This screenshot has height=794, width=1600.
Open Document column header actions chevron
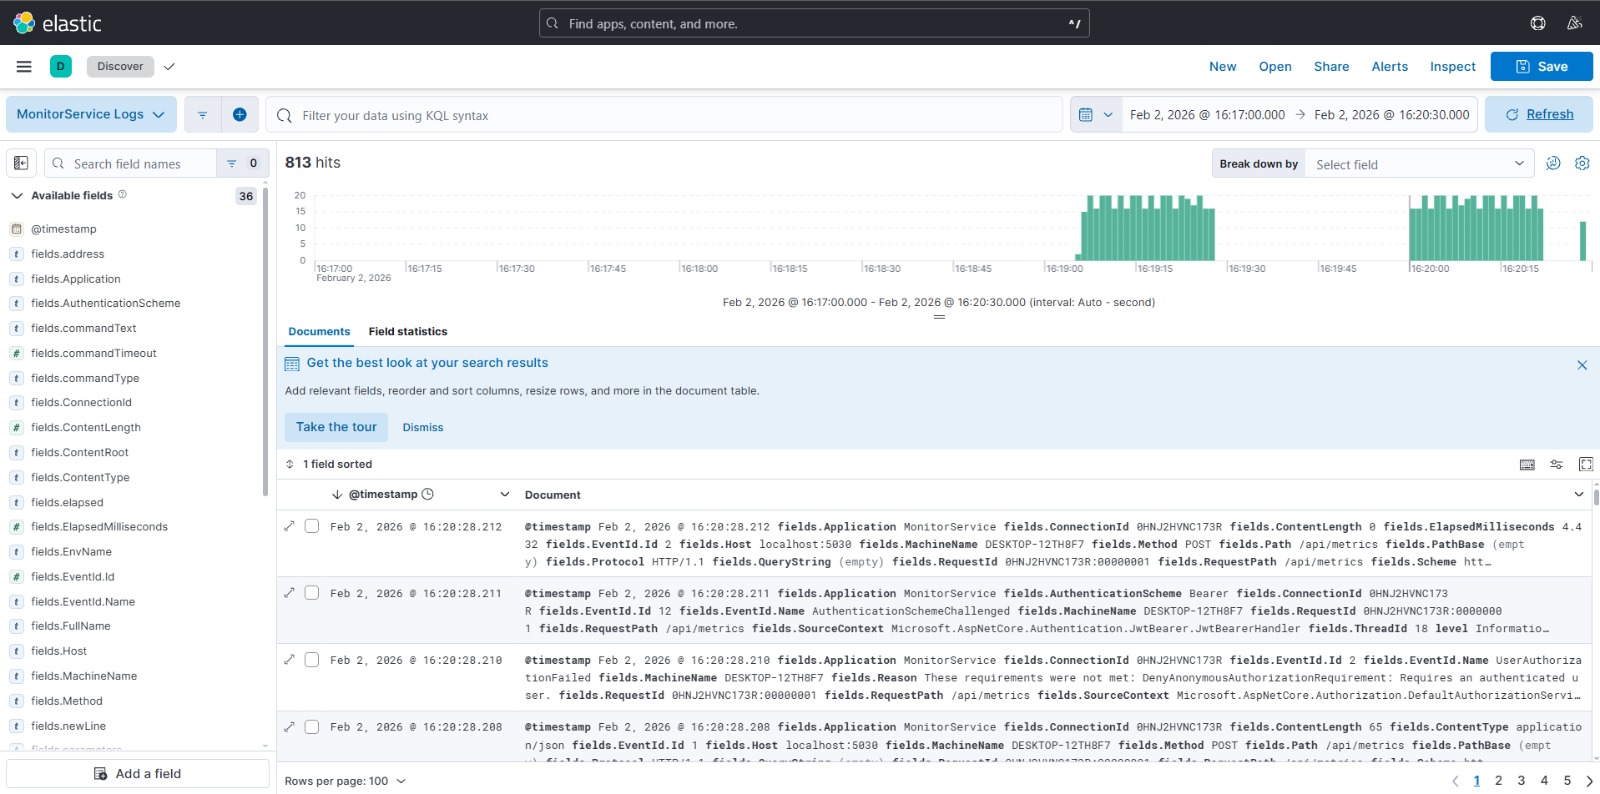(x=1579, y=495)
